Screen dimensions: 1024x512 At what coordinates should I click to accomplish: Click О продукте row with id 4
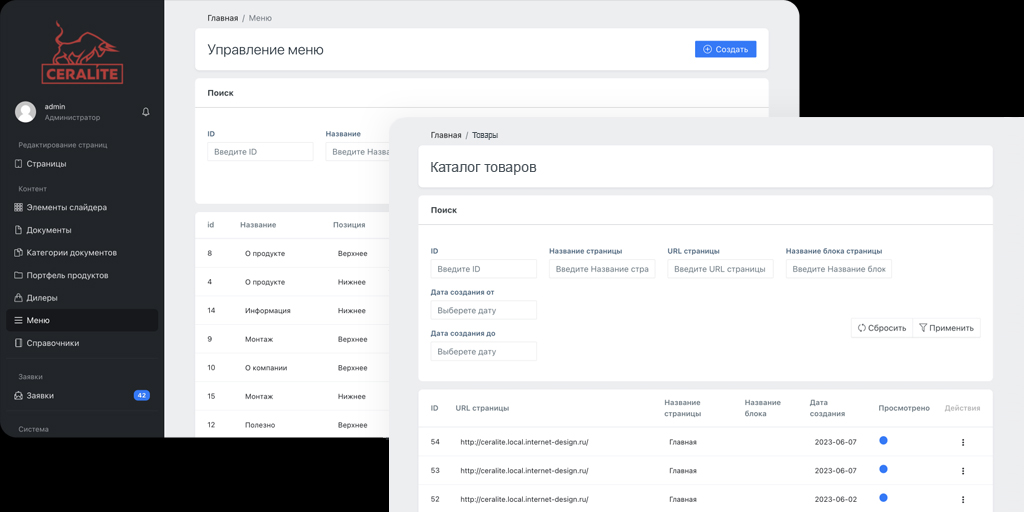pyautogui.click(x=265, y=282)
